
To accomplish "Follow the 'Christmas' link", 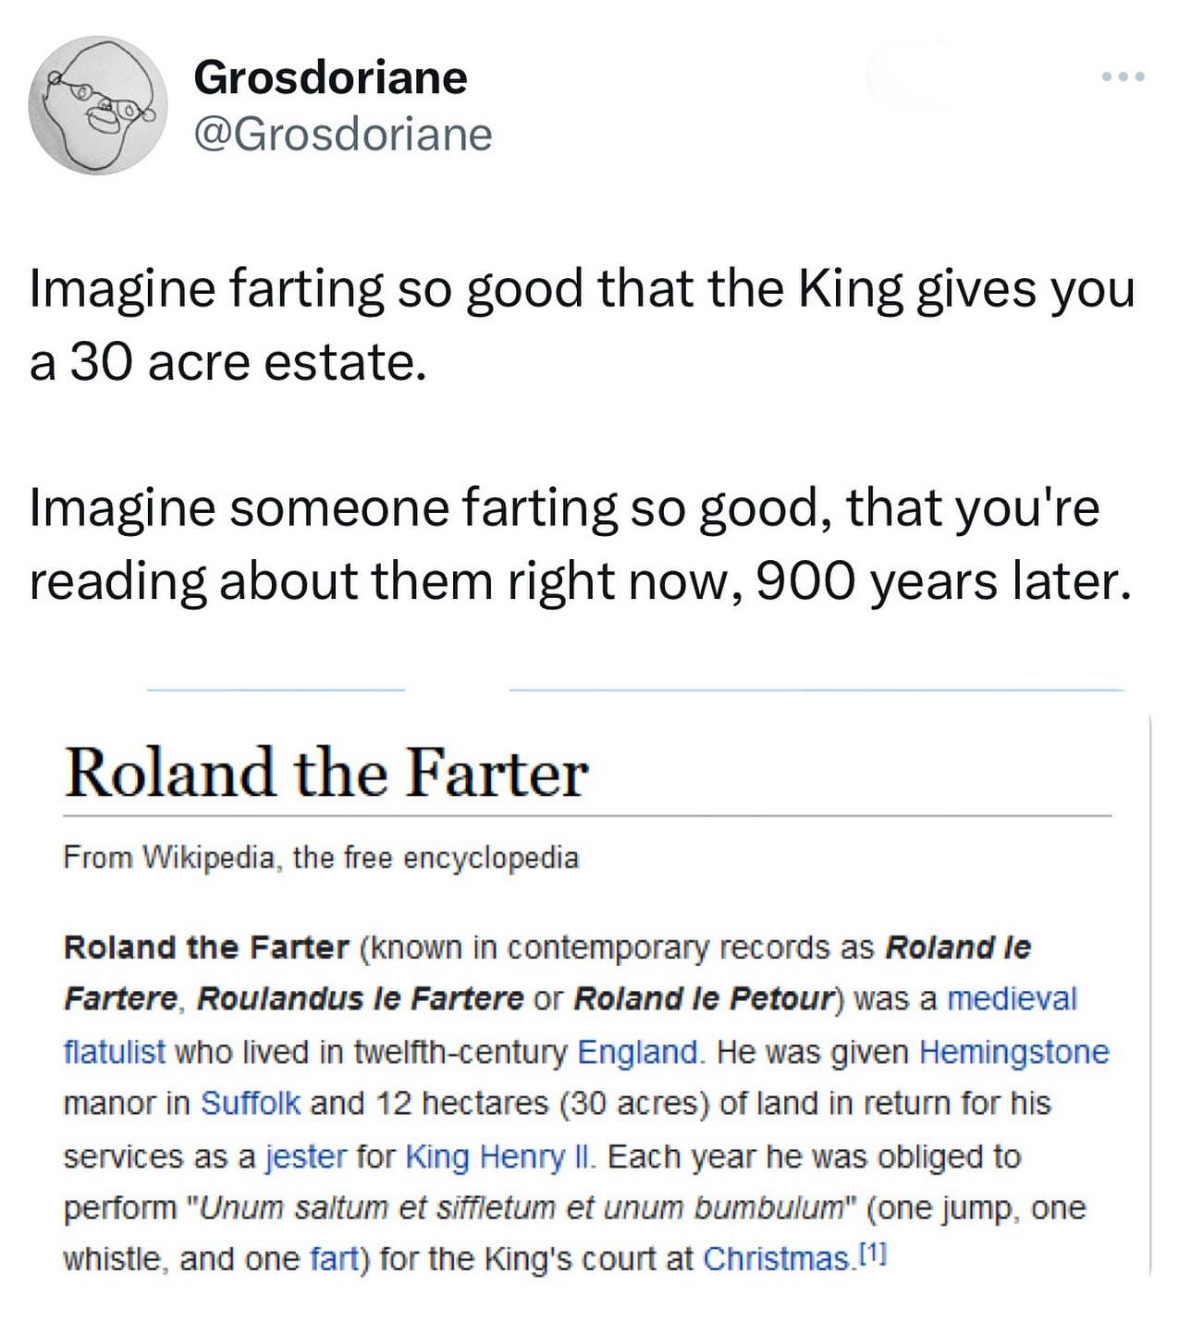I will point(776,1258).
